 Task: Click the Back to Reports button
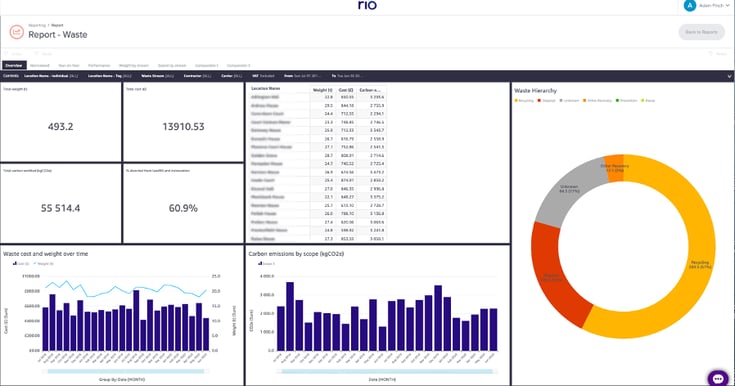pos(701,32)
